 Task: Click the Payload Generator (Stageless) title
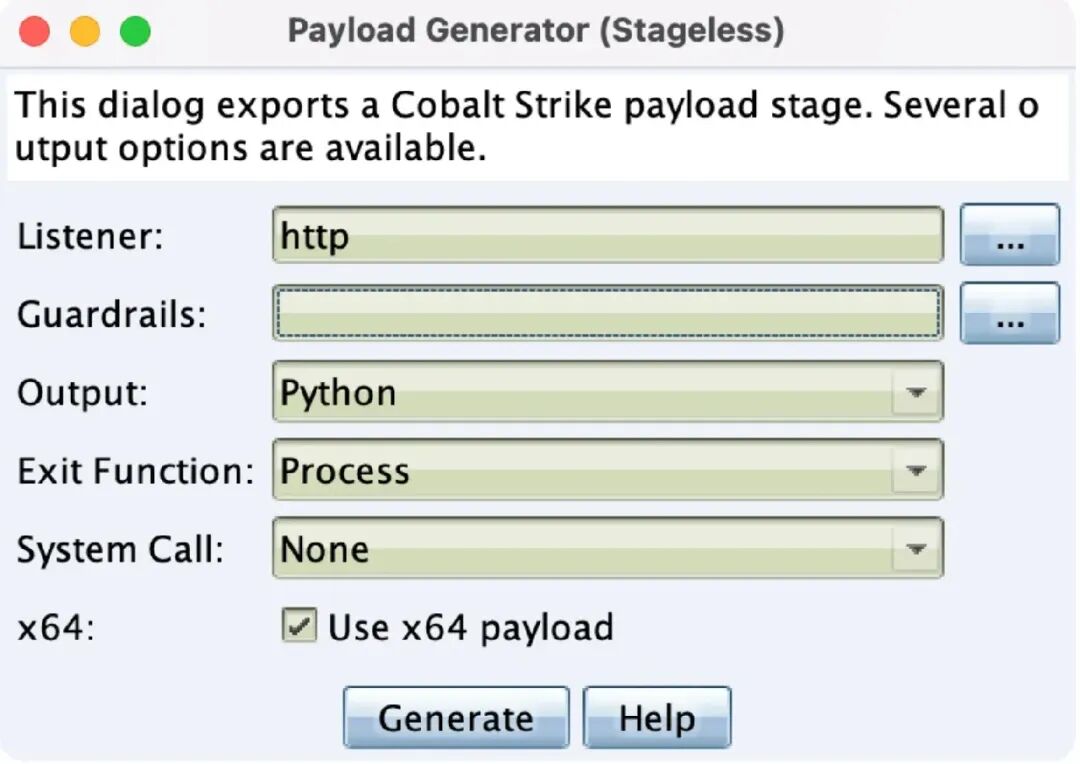point(536,31)
